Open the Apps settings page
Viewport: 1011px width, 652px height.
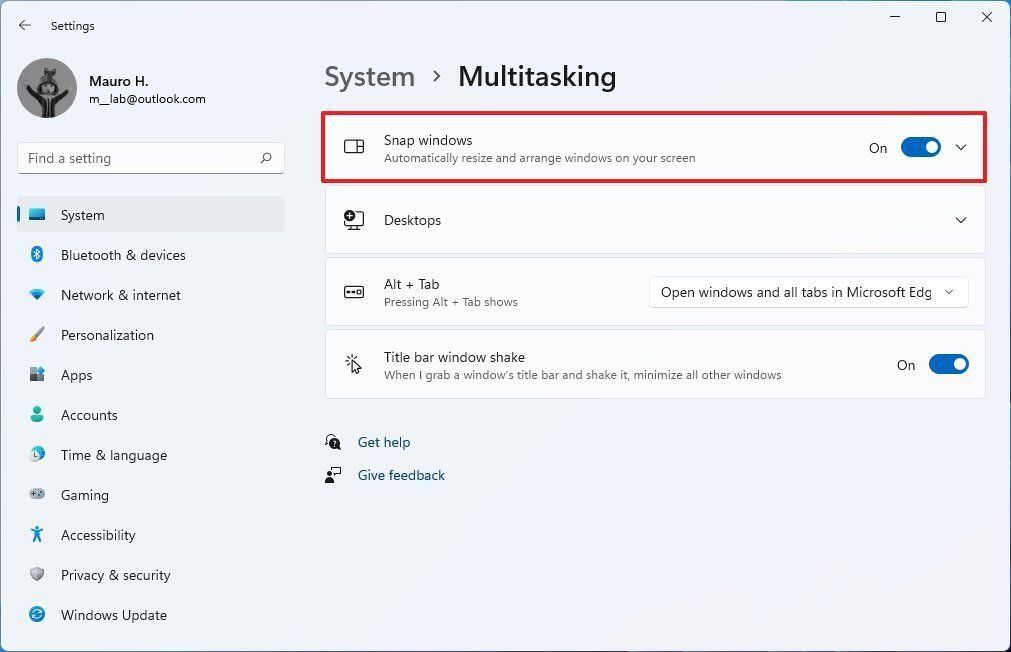coord(76,375)
